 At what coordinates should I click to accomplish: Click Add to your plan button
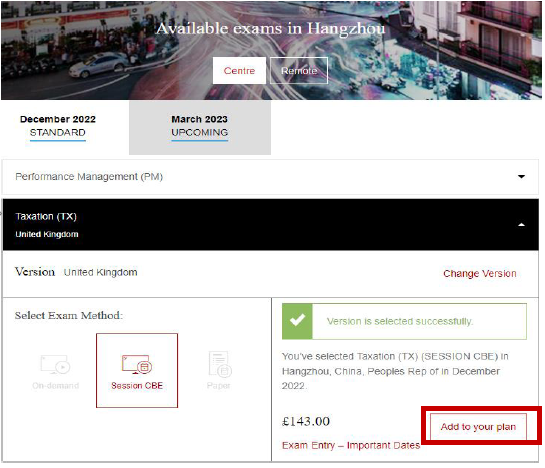[x=478, y=427]
